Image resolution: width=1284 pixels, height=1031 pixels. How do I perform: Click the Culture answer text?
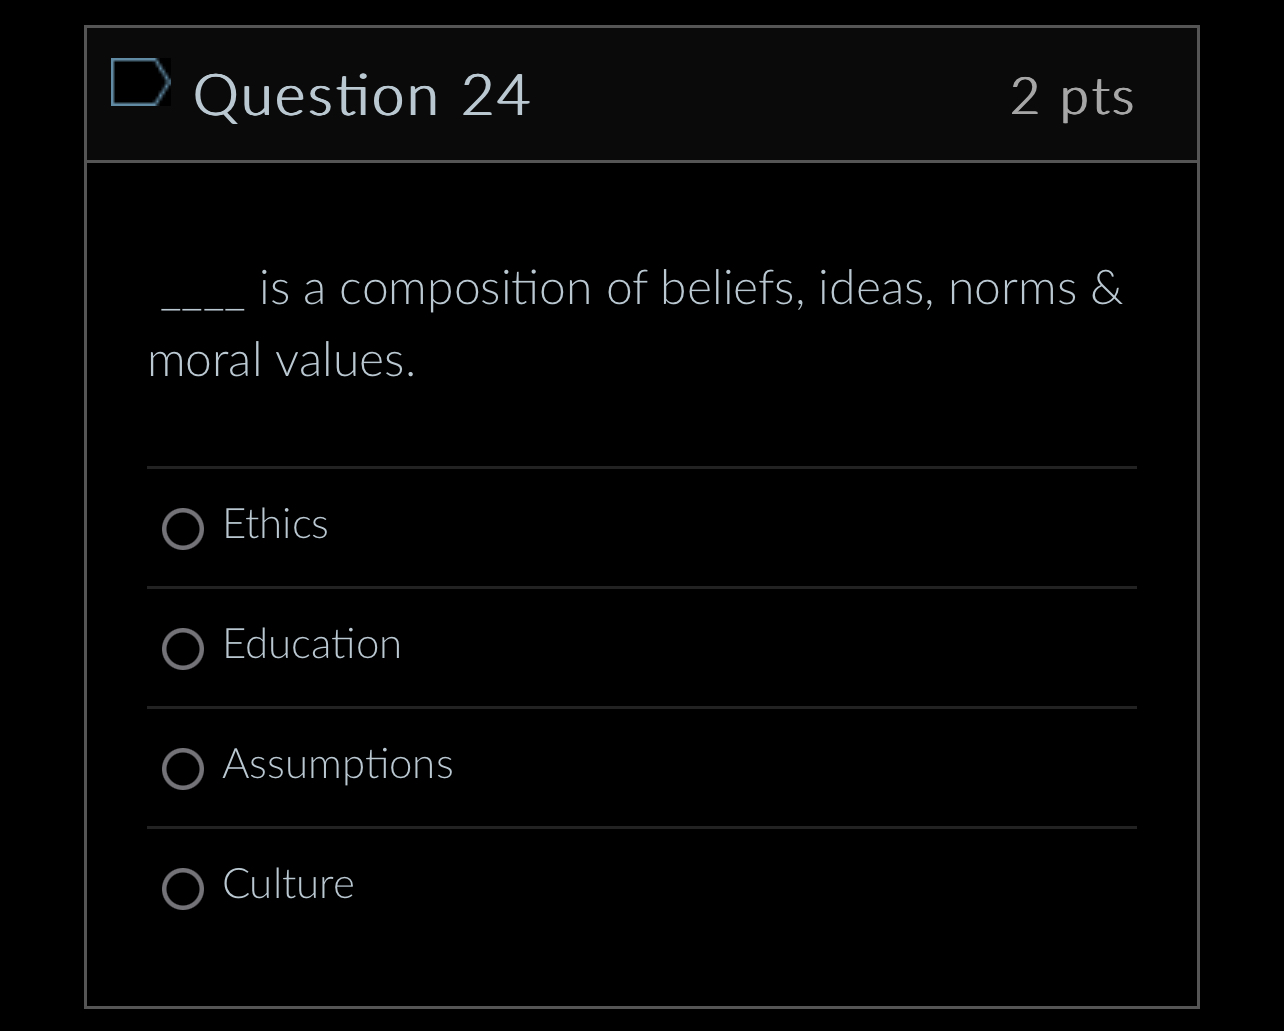pyautogui.click(x=287, y=884)
